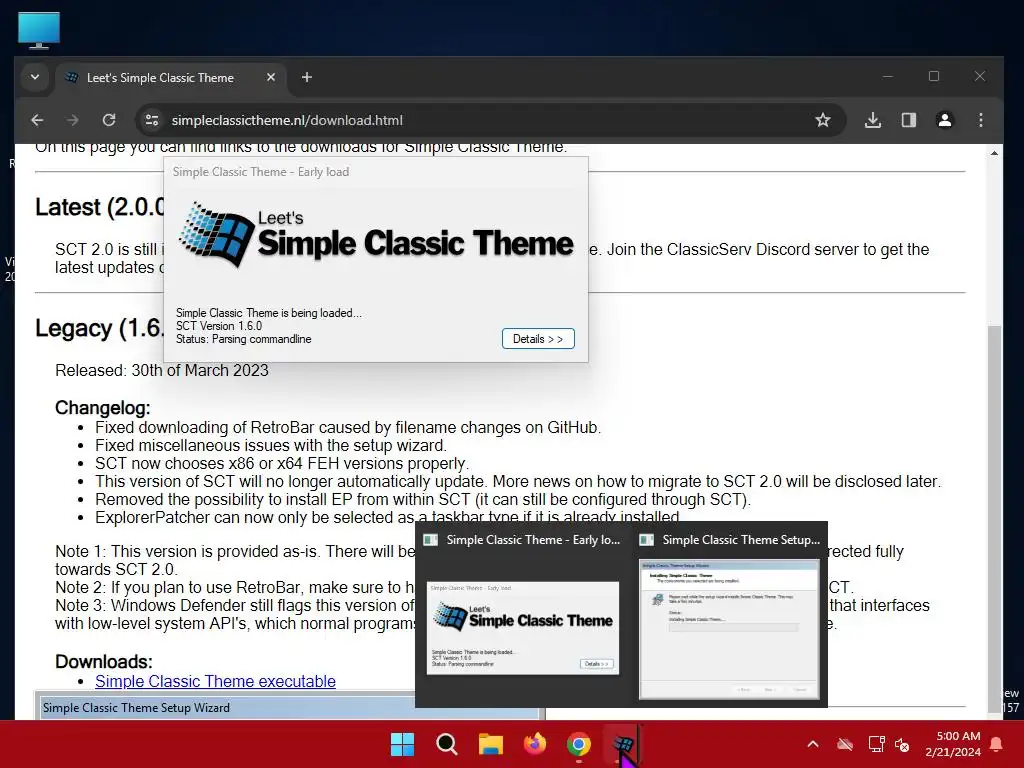Click Windows Start button on taskbar
Image resolution: width=1024 pixels, height=768 pixels.
point(402,744)
